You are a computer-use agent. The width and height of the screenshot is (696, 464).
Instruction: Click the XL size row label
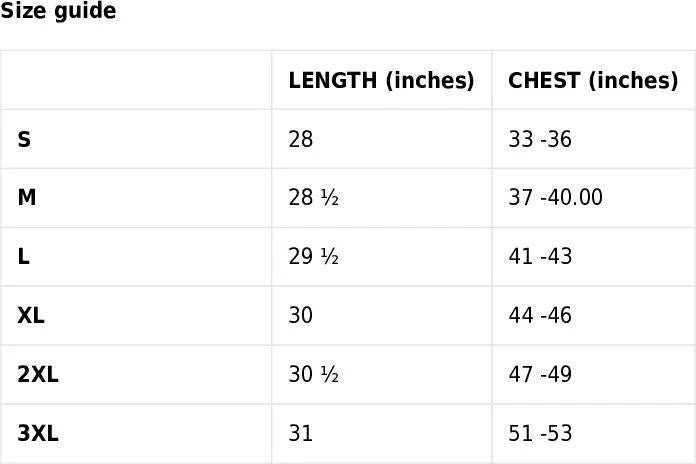coord(31,316)
